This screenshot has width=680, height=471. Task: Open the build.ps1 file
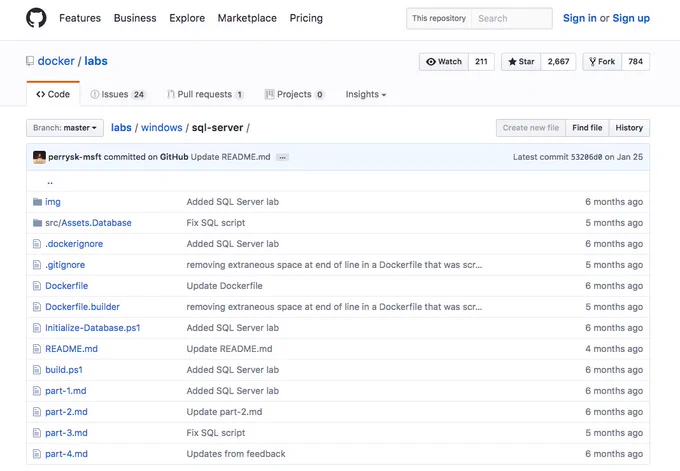(x=64, y=370)
